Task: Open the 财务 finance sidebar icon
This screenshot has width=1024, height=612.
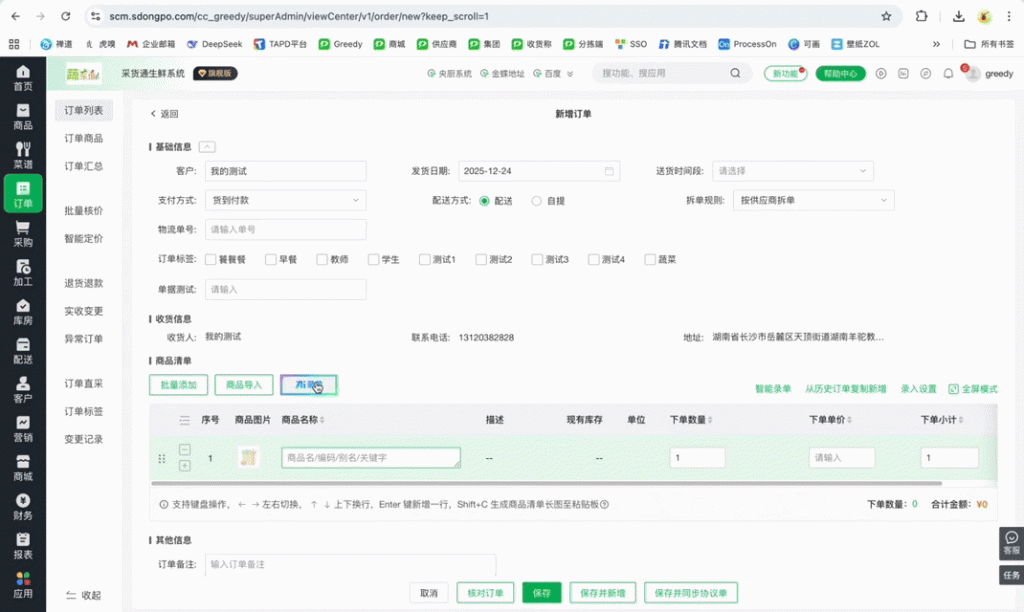Action: pos(22,507)
